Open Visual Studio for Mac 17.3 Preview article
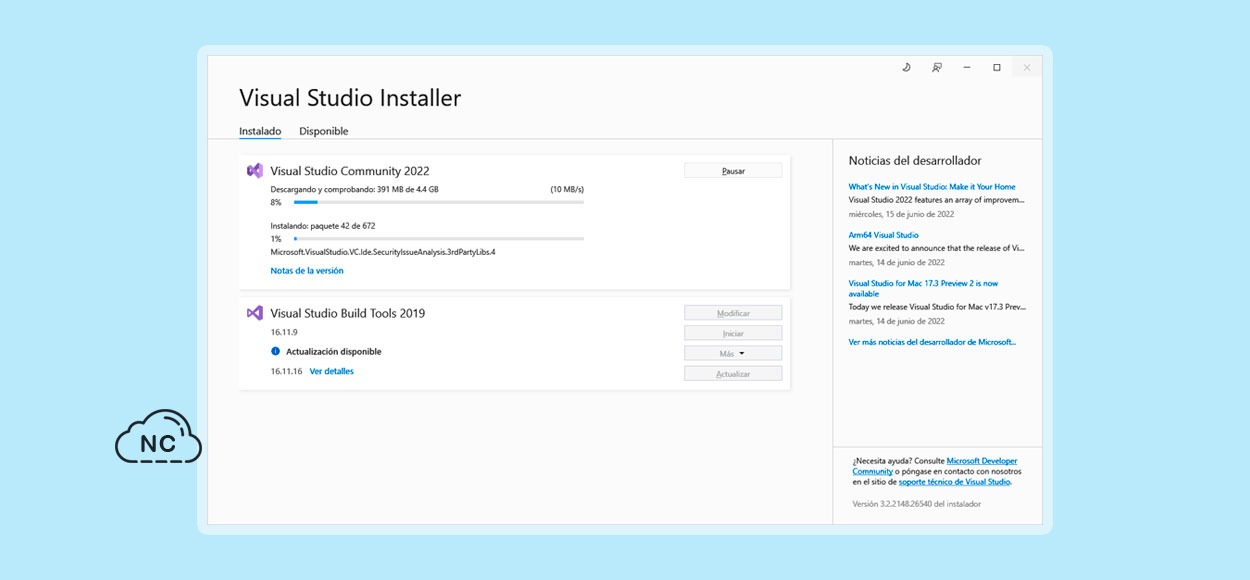1250x580 pixels. point(923,288)
